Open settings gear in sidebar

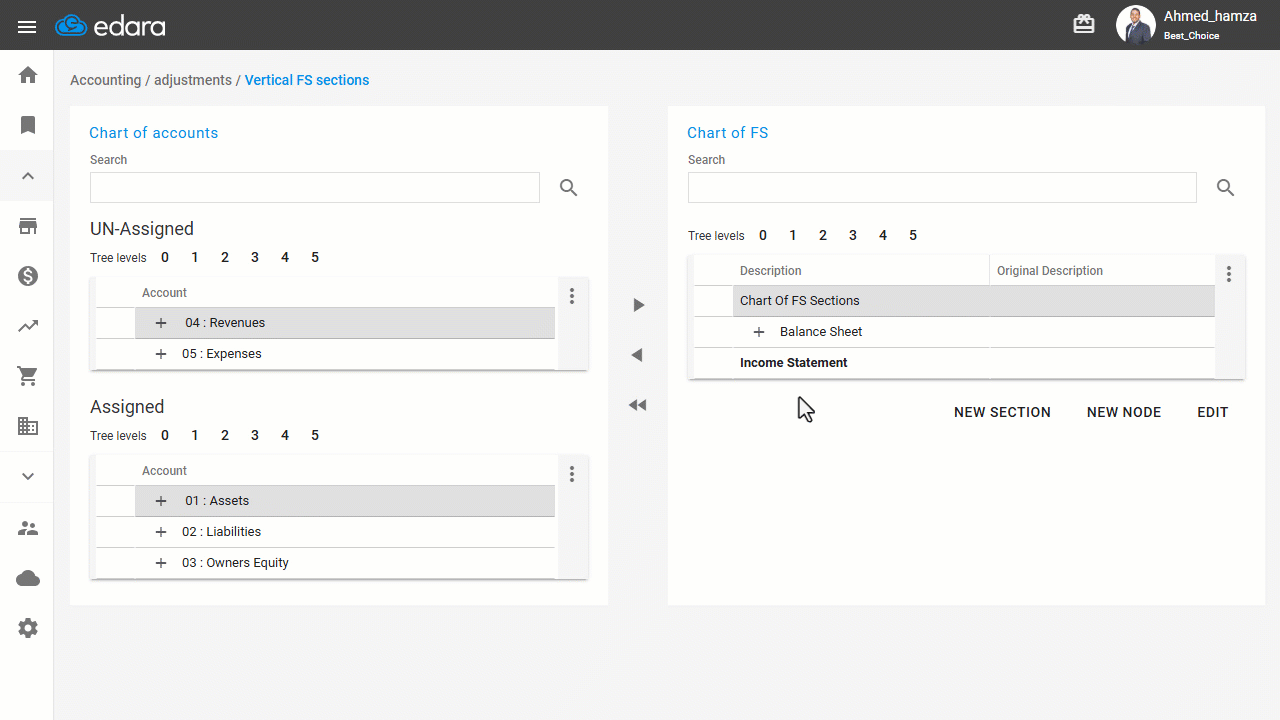coord(28,628)
